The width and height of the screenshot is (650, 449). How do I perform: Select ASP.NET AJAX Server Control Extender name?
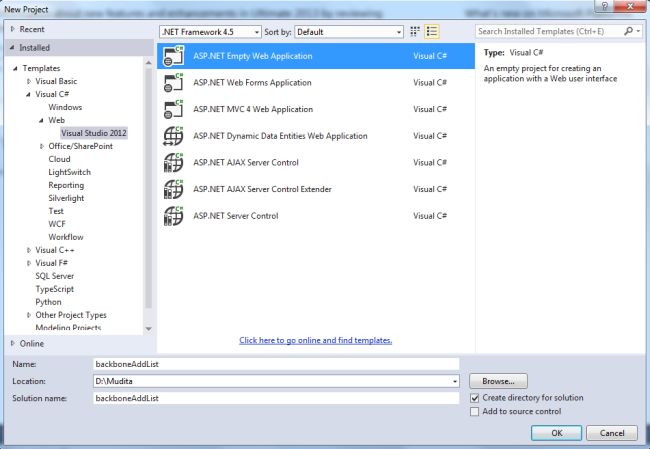coord(262,189)
